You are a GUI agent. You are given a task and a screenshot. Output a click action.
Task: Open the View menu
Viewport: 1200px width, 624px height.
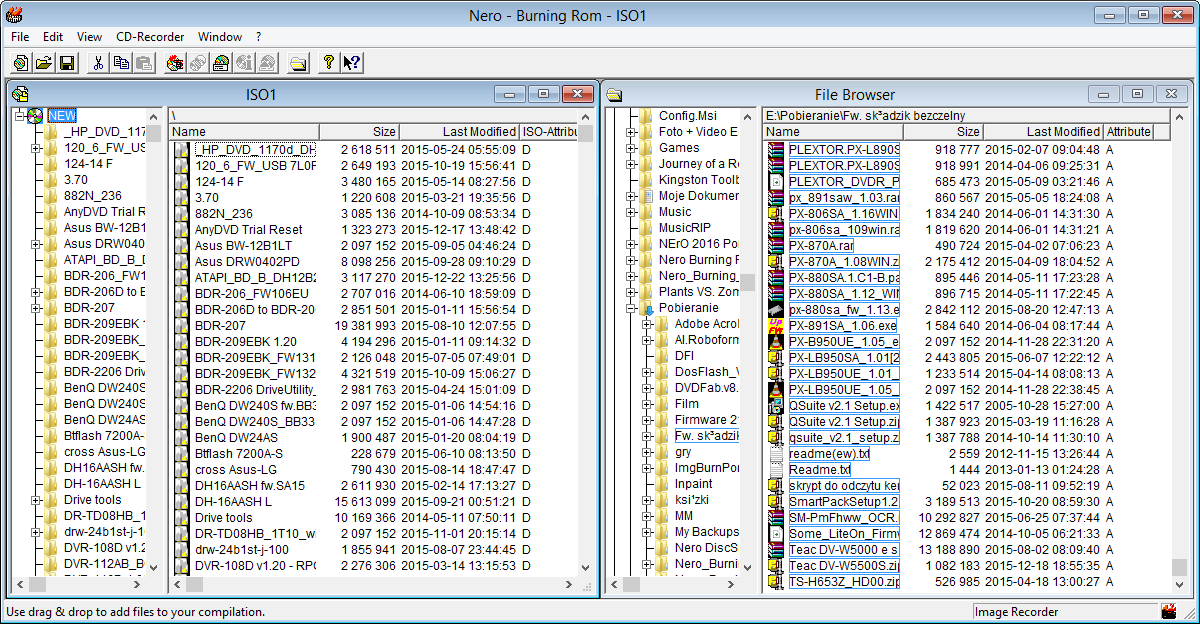pyautogui.click(x=89, y=37)
